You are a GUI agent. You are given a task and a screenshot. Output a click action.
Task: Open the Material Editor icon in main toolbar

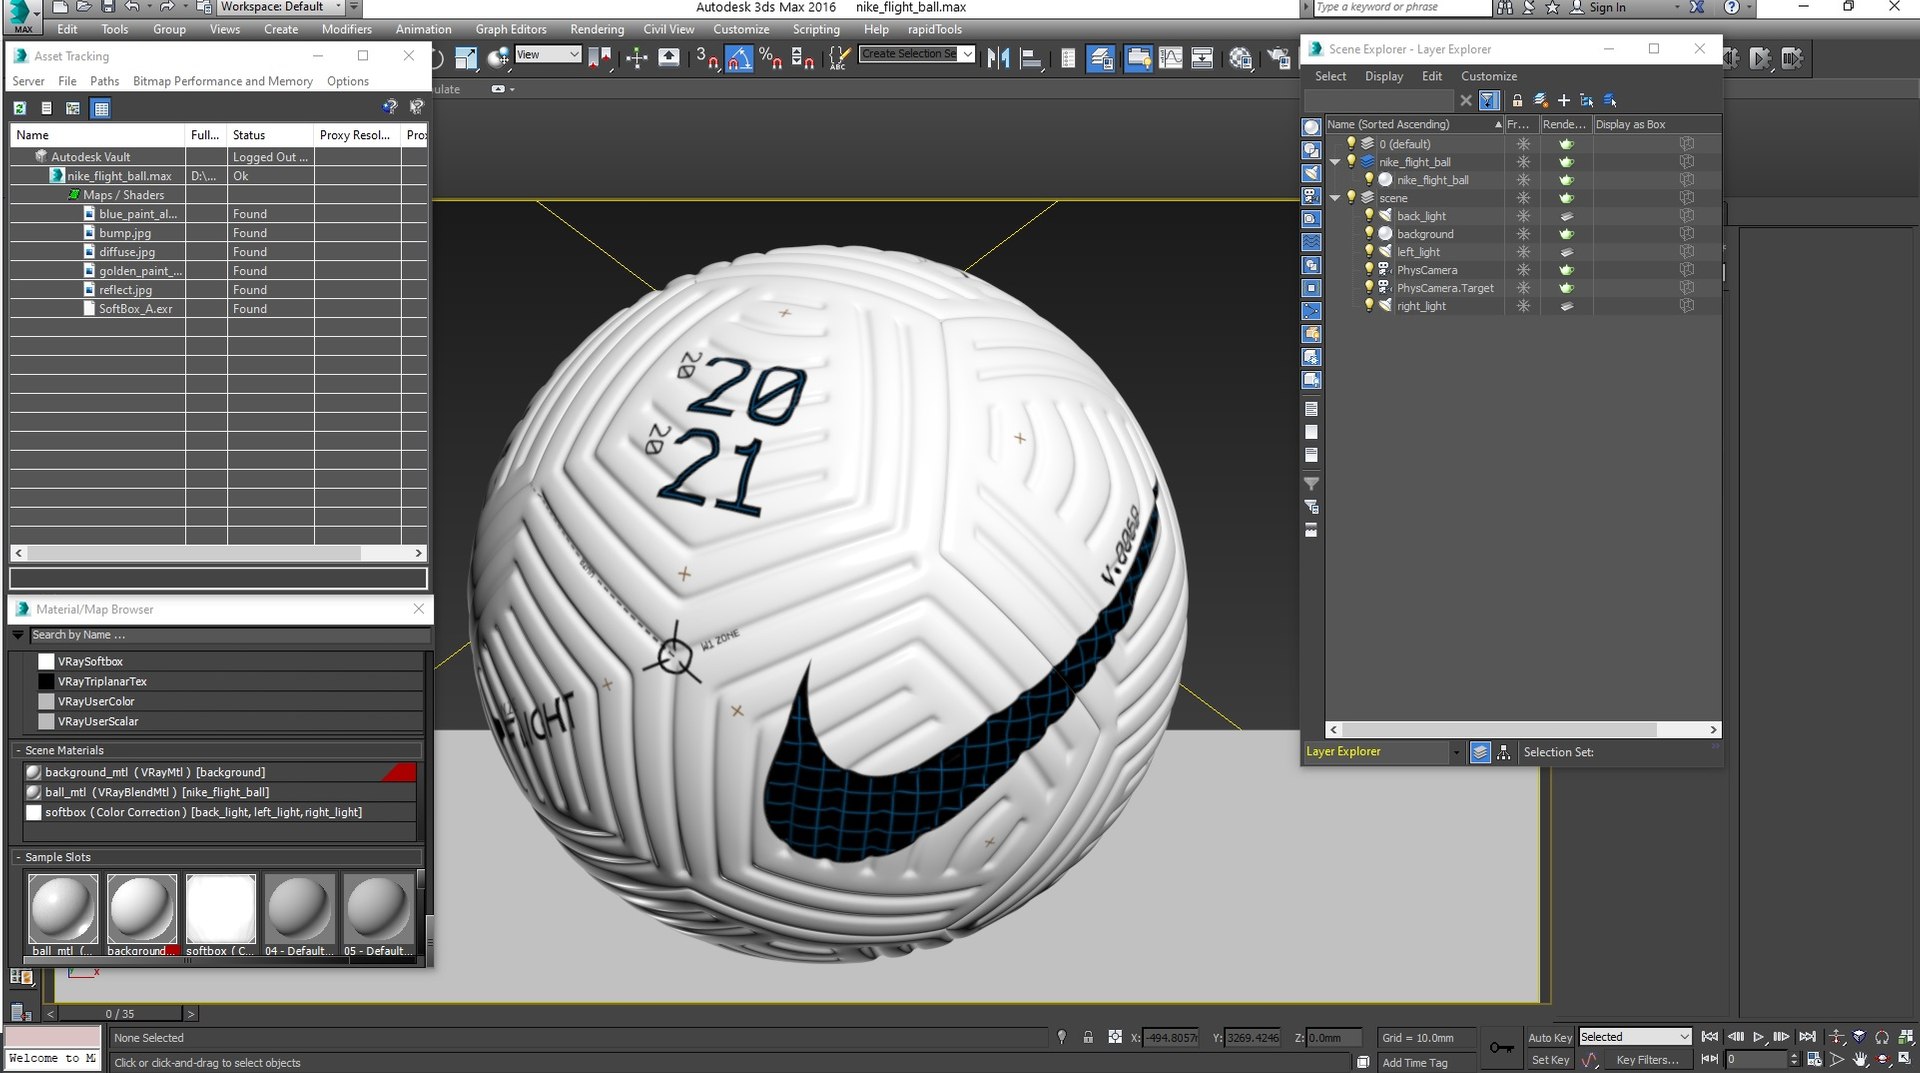[1241, 59]
